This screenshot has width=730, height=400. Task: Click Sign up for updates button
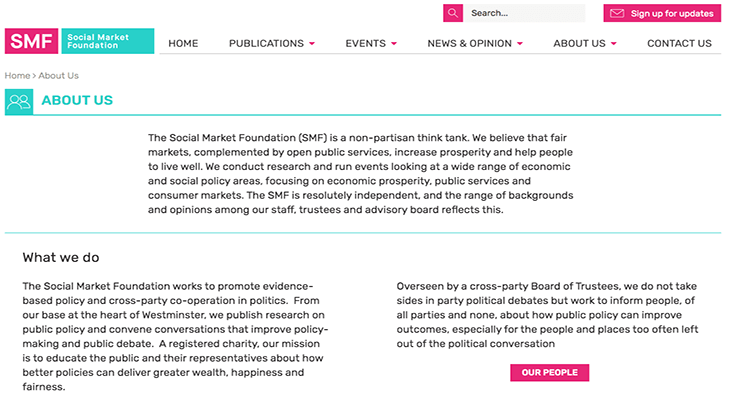point(662,13)
